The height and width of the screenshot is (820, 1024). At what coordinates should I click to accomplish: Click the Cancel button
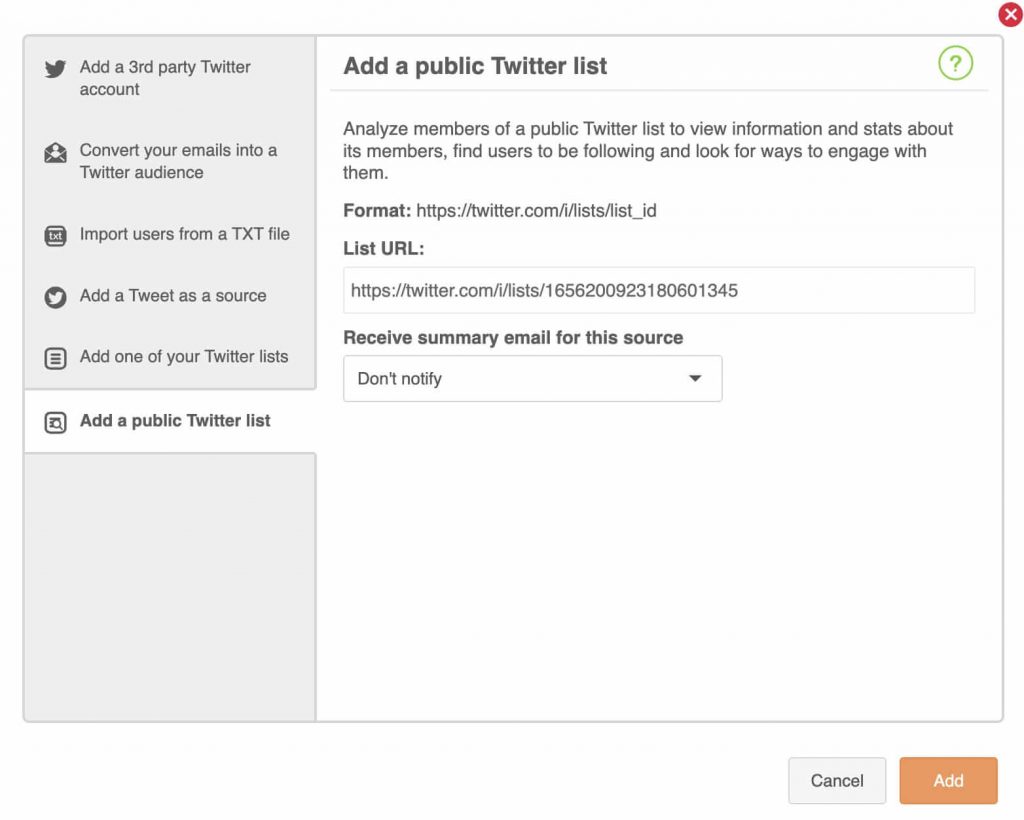click(837, 780)
